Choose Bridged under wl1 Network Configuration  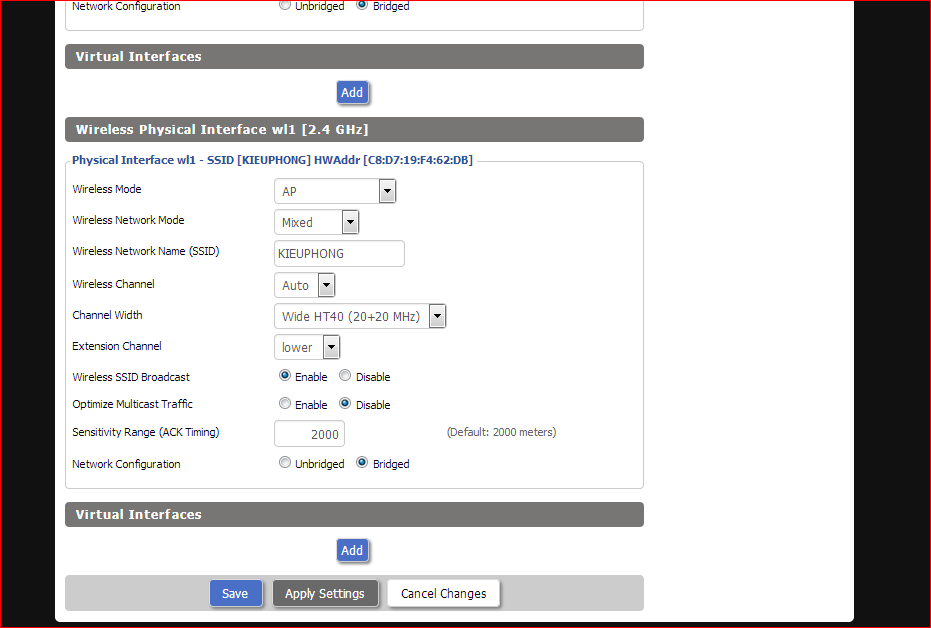[362, 463]
